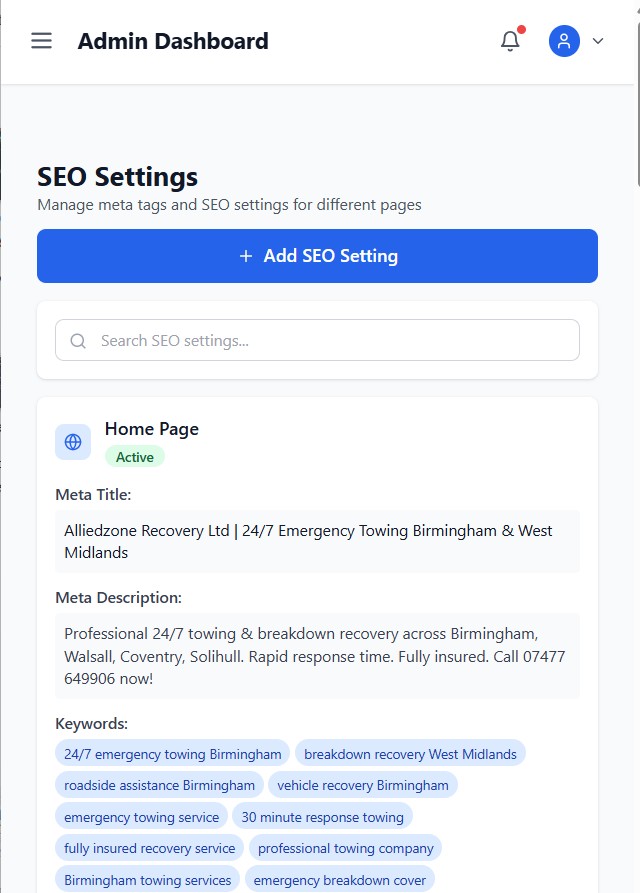640x893 pixels.
Task: Open the hamburger sidebar menu
Action: pyautogui.click(x=41, y=41)
